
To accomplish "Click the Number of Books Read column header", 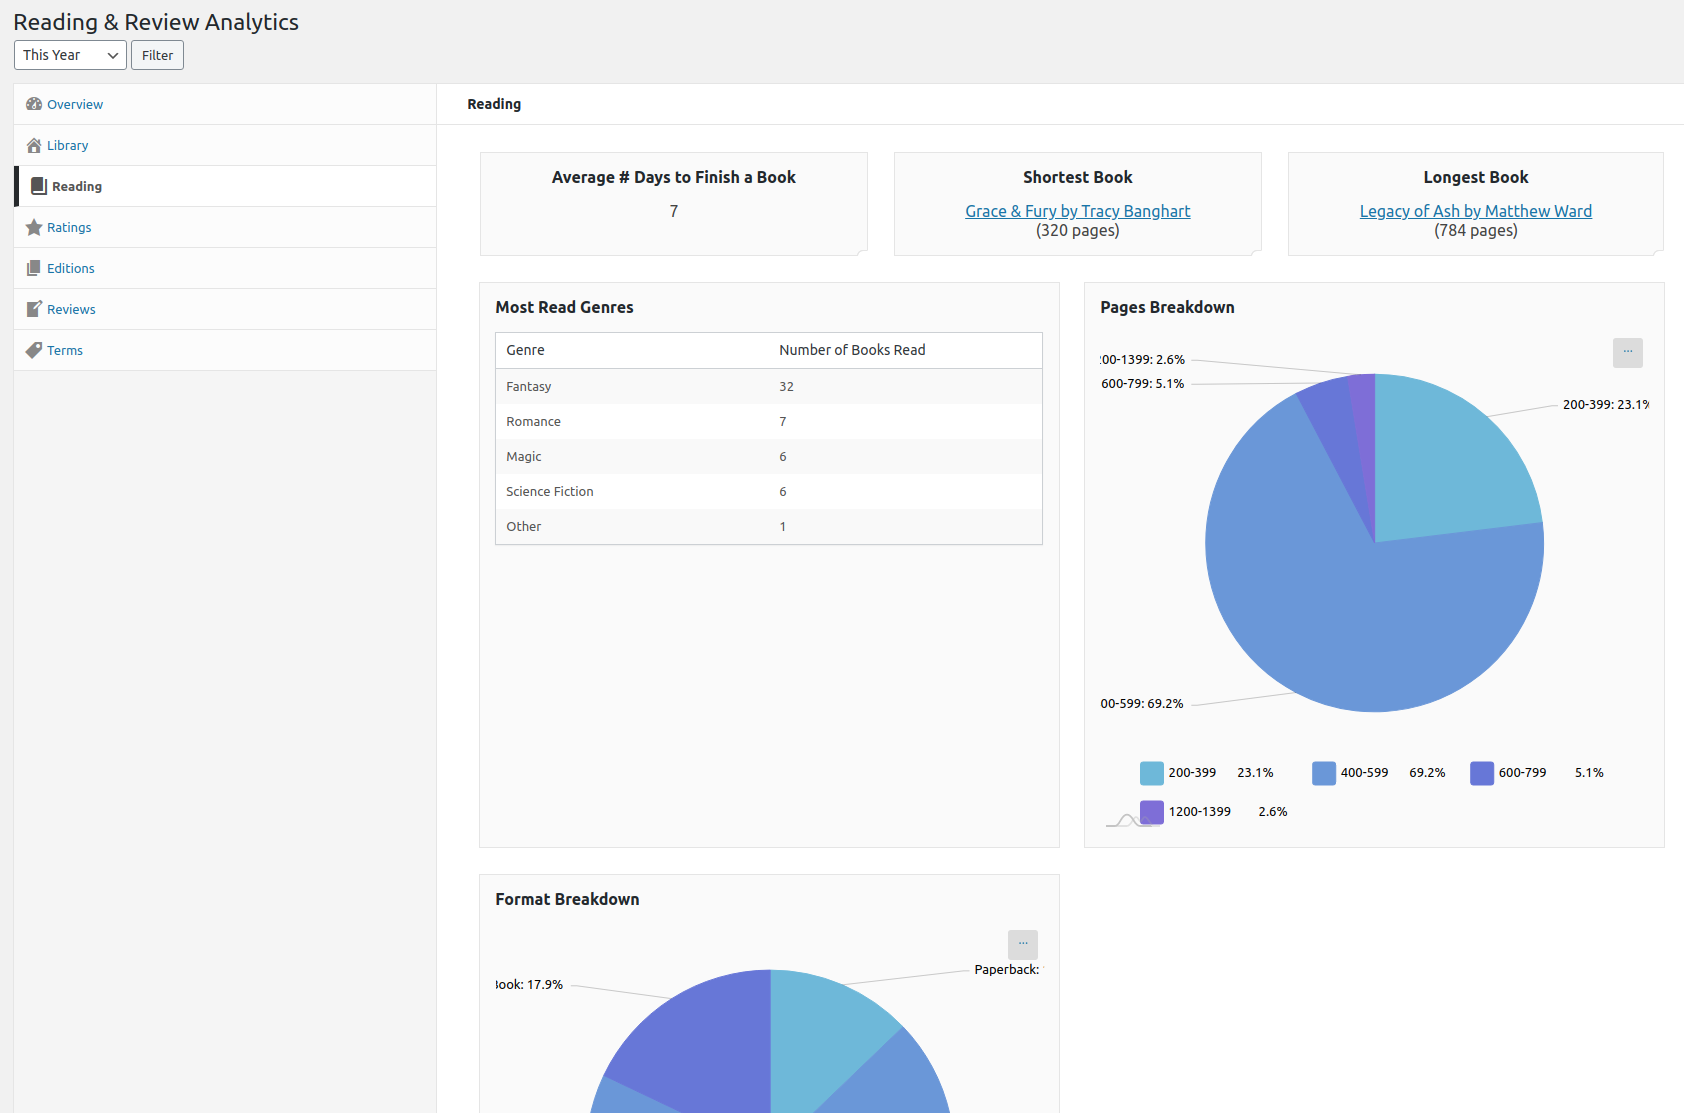I will tap(852, 350).
